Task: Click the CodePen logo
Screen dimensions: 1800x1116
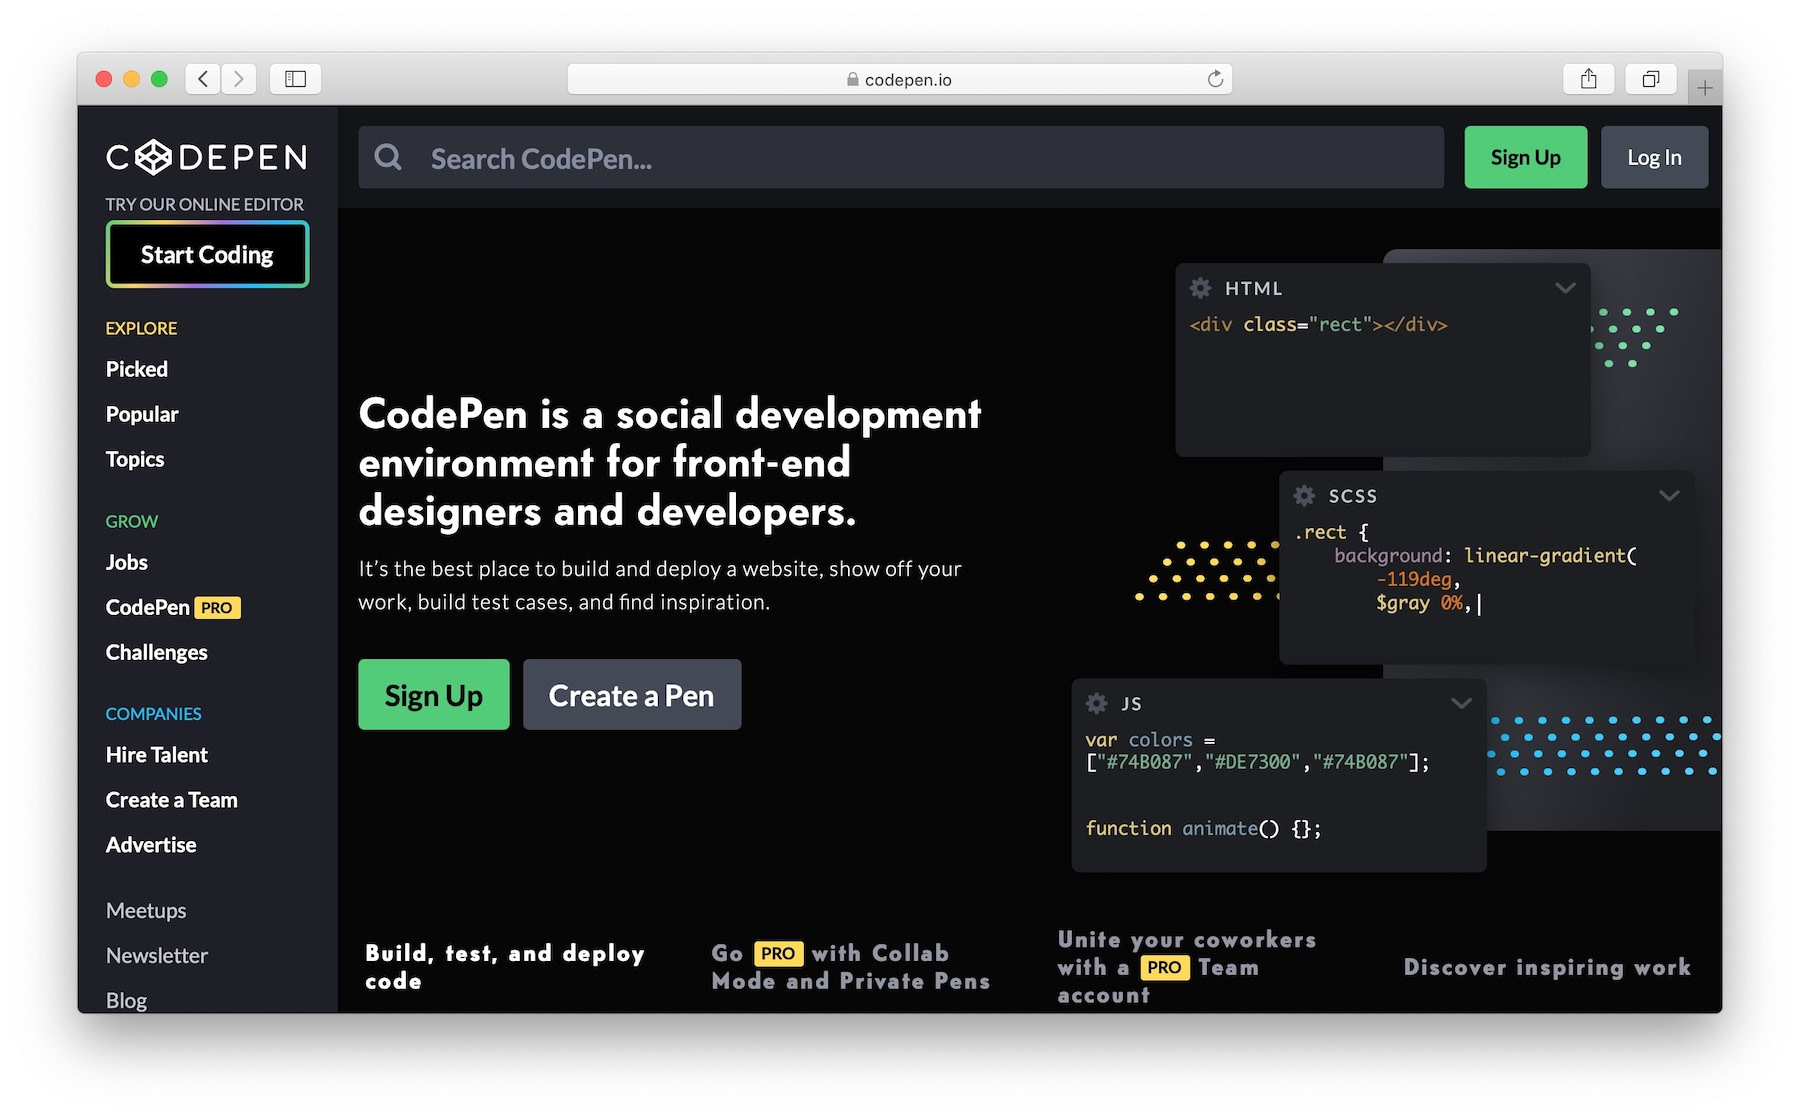Action: (205, 157)
